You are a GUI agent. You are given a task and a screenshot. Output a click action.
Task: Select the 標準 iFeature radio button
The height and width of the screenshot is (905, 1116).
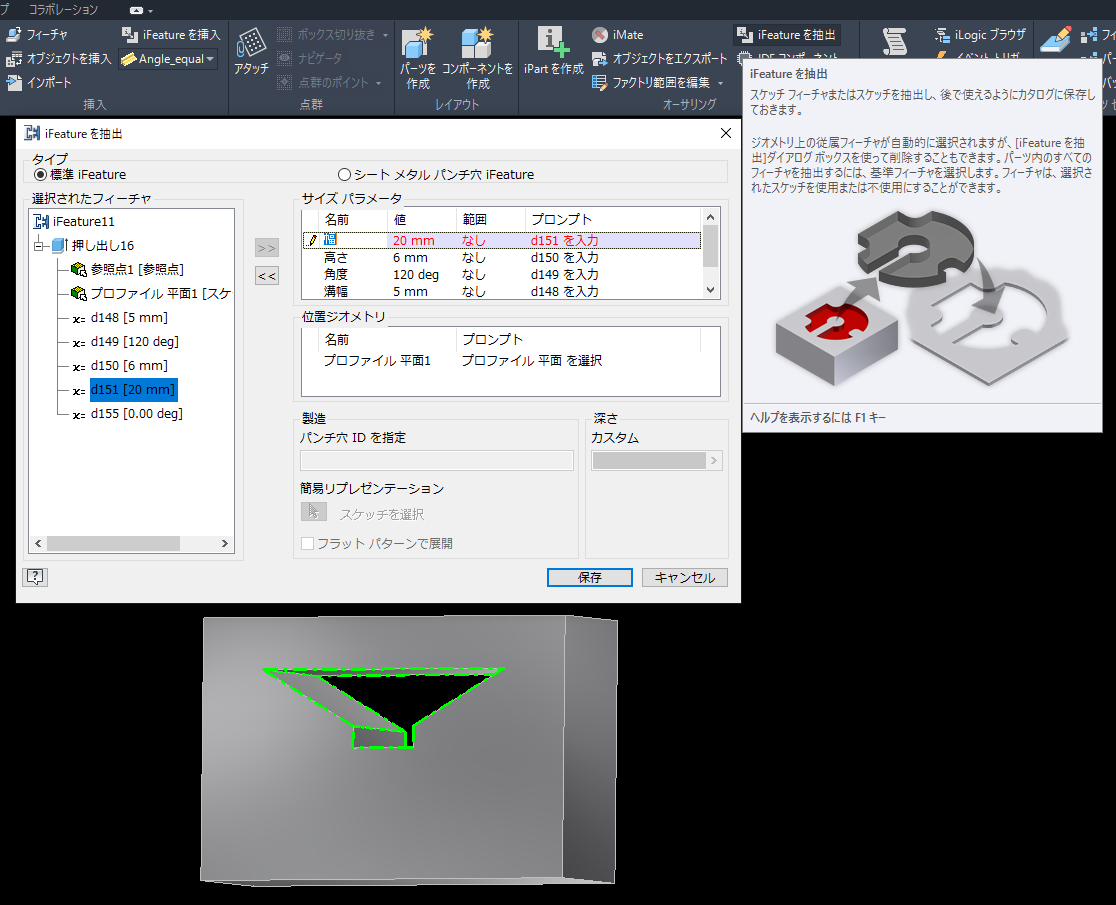click(x=41, y=174)
